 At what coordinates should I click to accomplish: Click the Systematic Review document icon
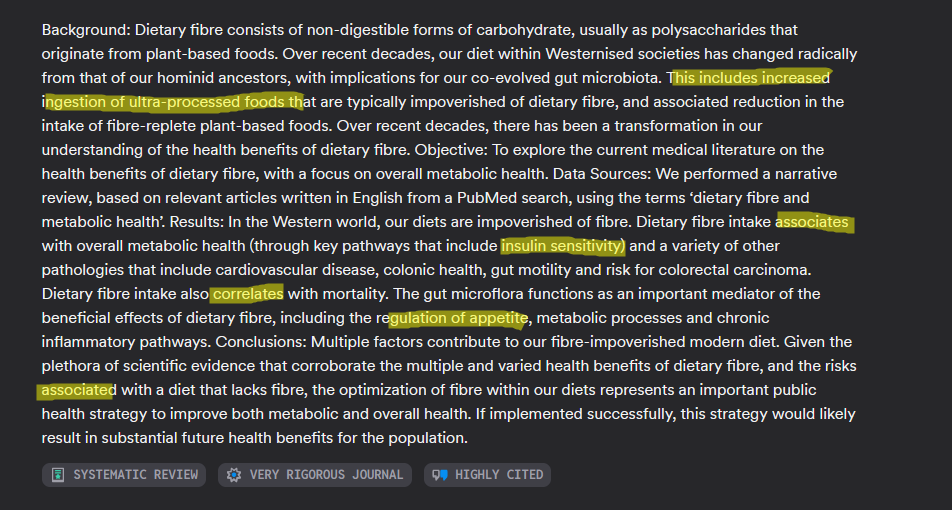point(58,475)
